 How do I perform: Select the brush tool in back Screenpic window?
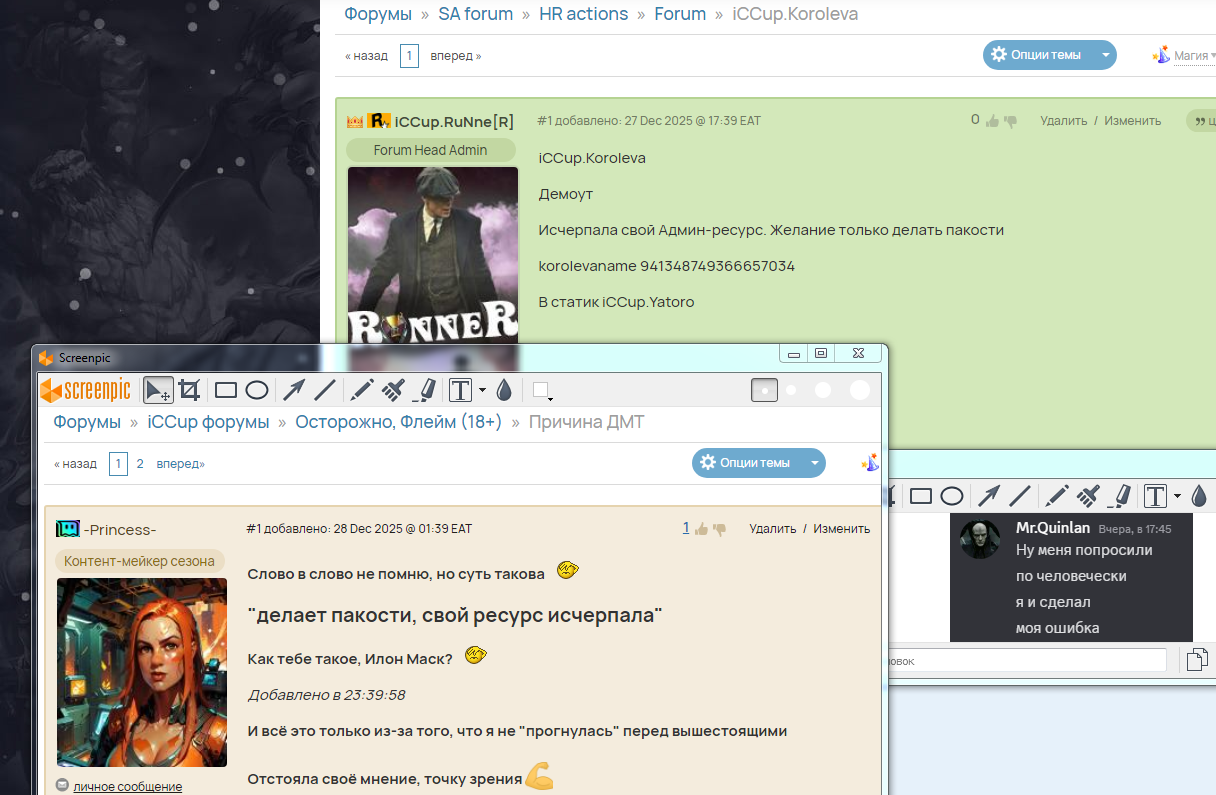coord(1089,495)
